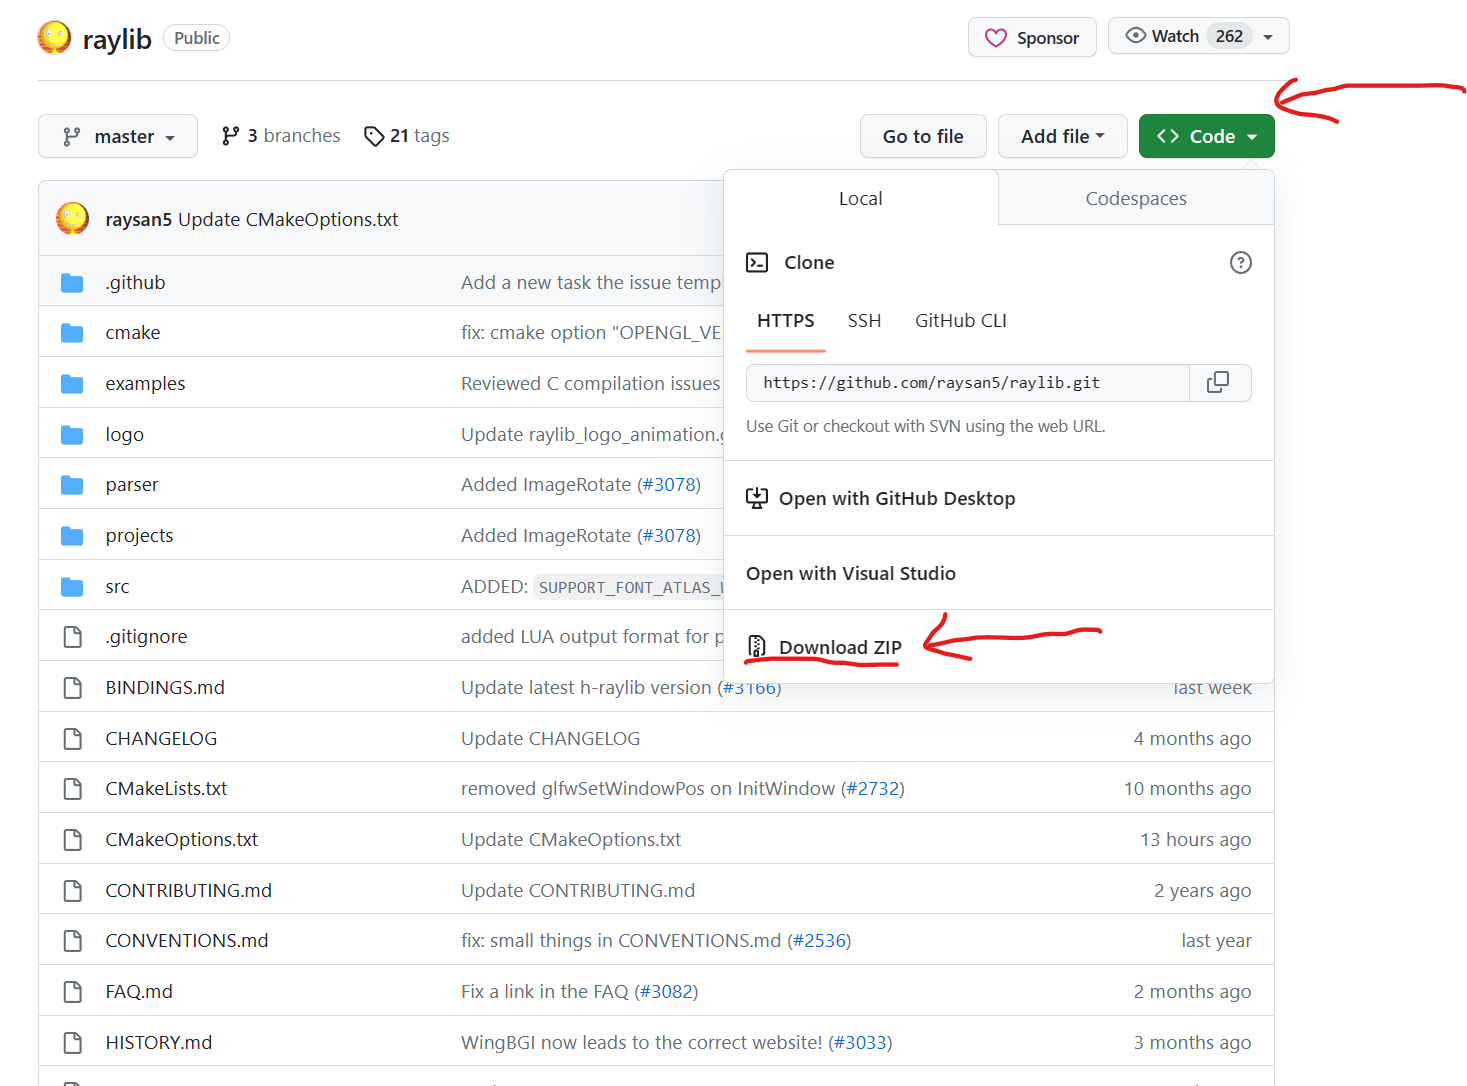Click the branch icon next to 3 branches

point(231,136)
